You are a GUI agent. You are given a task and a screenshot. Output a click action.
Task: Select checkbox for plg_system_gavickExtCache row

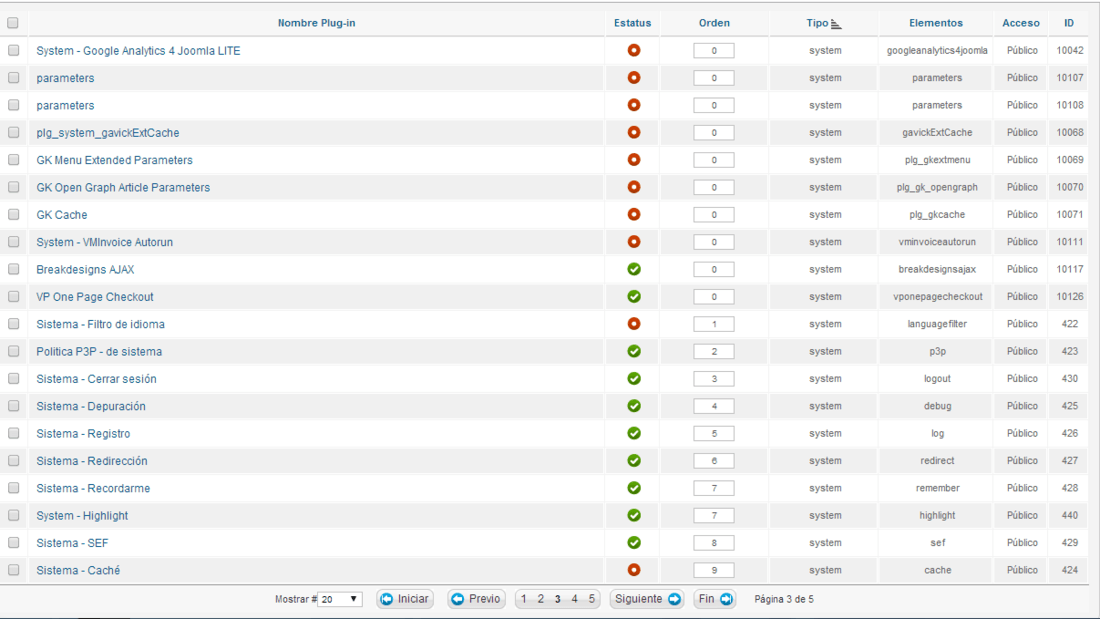[x=13, y=133]
